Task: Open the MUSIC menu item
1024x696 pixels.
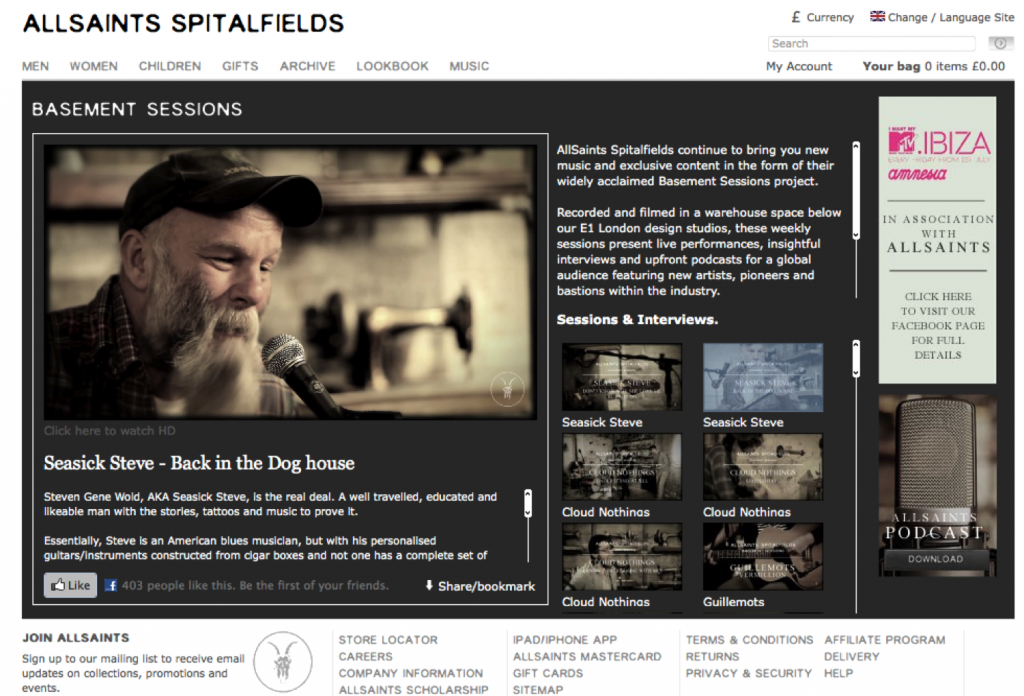Action: click(x=469, y=66)
